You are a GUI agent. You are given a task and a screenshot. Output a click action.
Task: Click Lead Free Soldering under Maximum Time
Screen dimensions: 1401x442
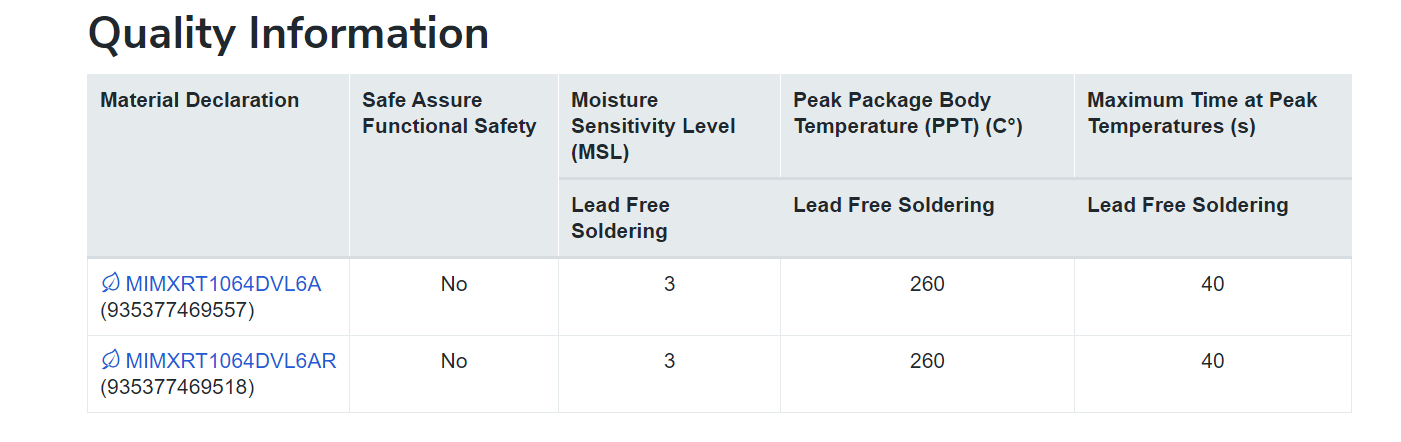pos(1188,205)
